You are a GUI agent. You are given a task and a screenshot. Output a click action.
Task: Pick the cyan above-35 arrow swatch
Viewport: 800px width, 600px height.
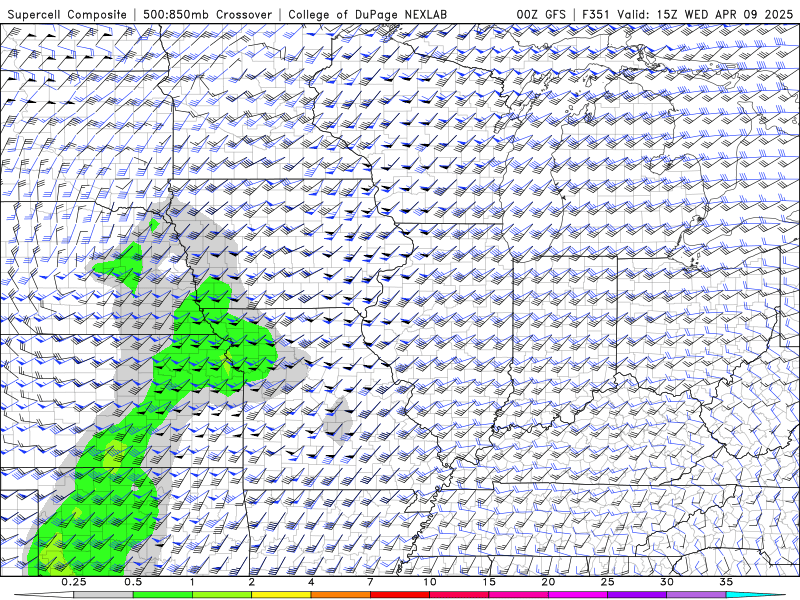click(756, 595)
